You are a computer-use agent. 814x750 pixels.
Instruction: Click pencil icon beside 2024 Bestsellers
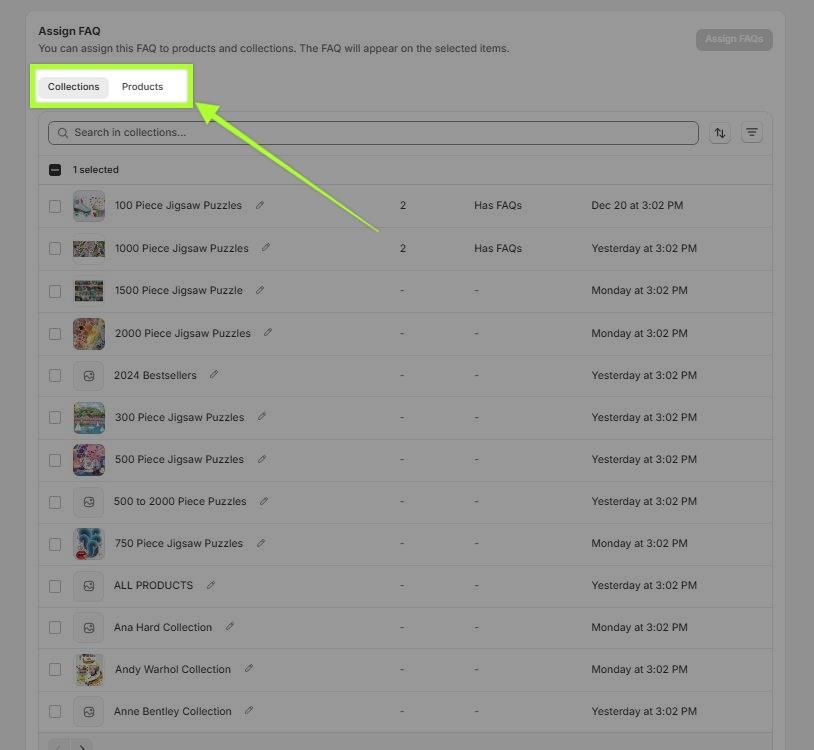click(214, 375)
